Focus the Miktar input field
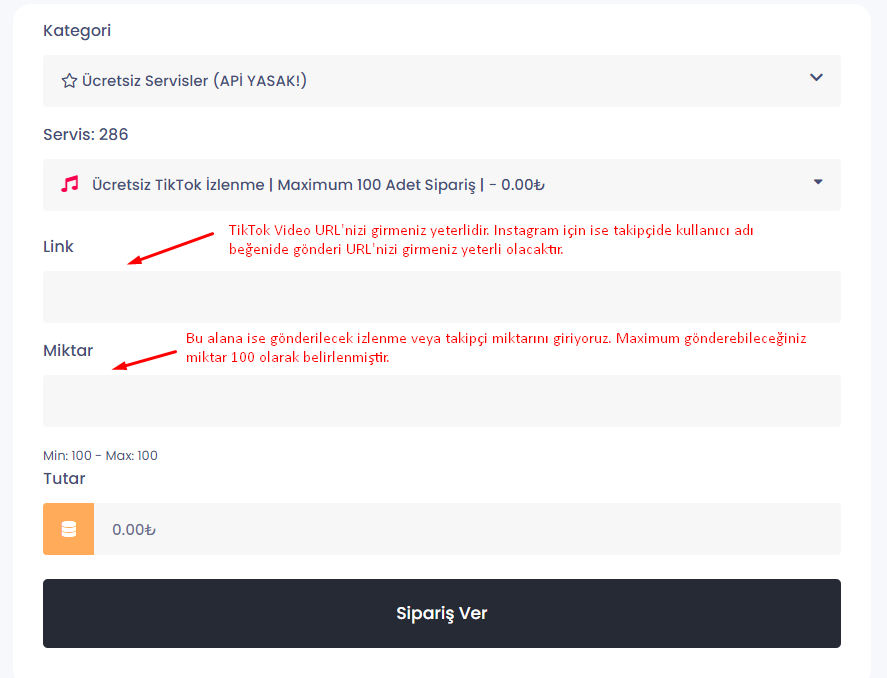This screenshot has width=887, height=678. coord(442,401)
